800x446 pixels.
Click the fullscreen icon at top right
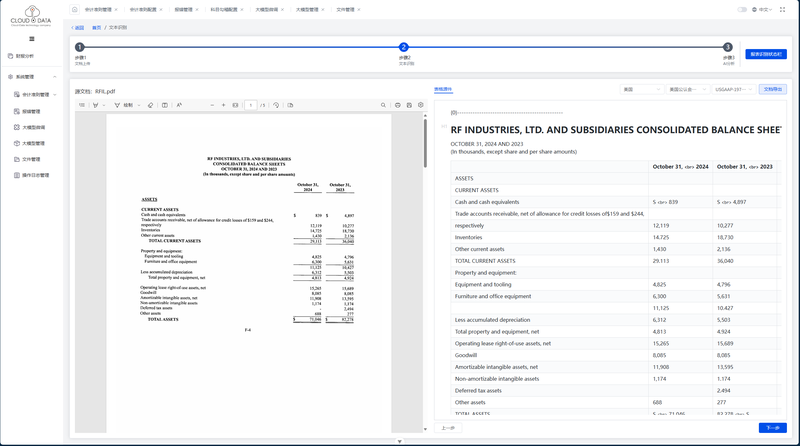click(783, 9)
